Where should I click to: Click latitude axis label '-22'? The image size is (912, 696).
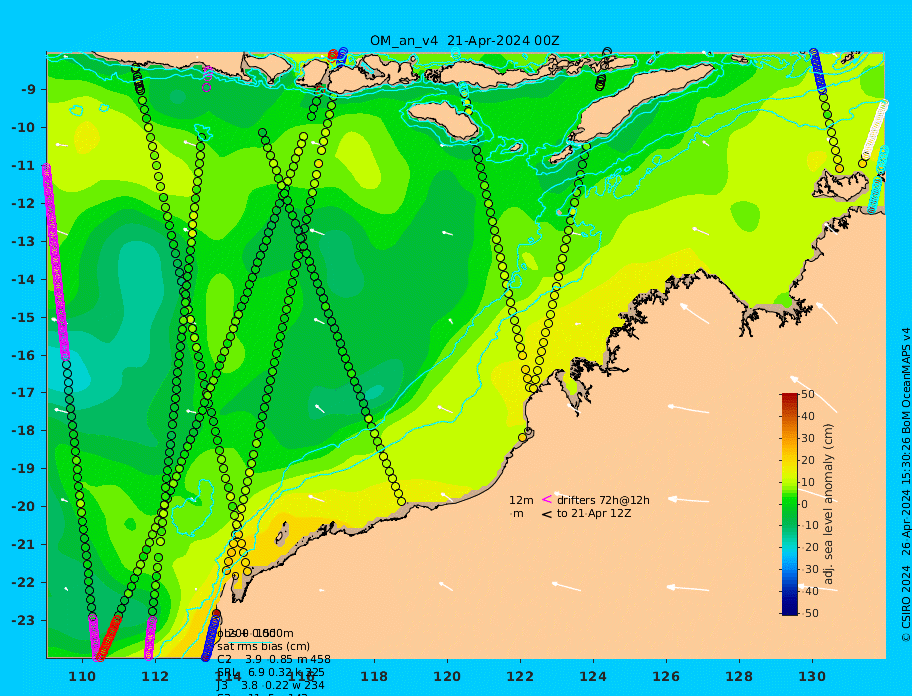(24, 583)
